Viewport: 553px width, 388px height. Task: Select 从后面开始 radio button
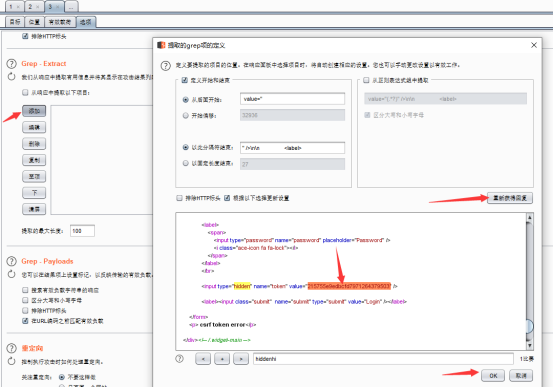(186, 100)
